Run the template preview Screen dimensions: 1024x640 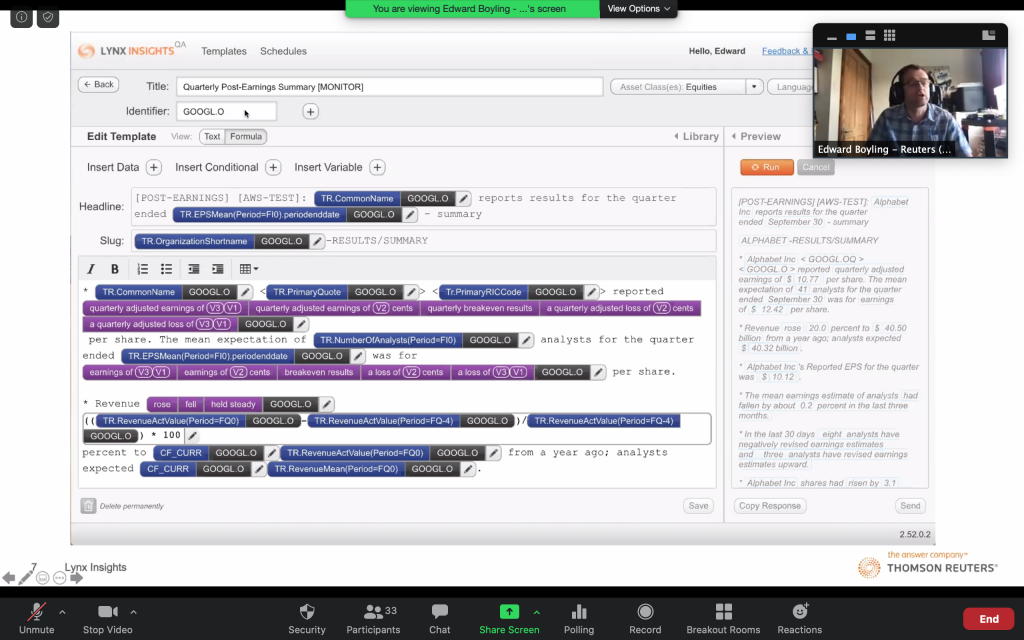(766, 167)
